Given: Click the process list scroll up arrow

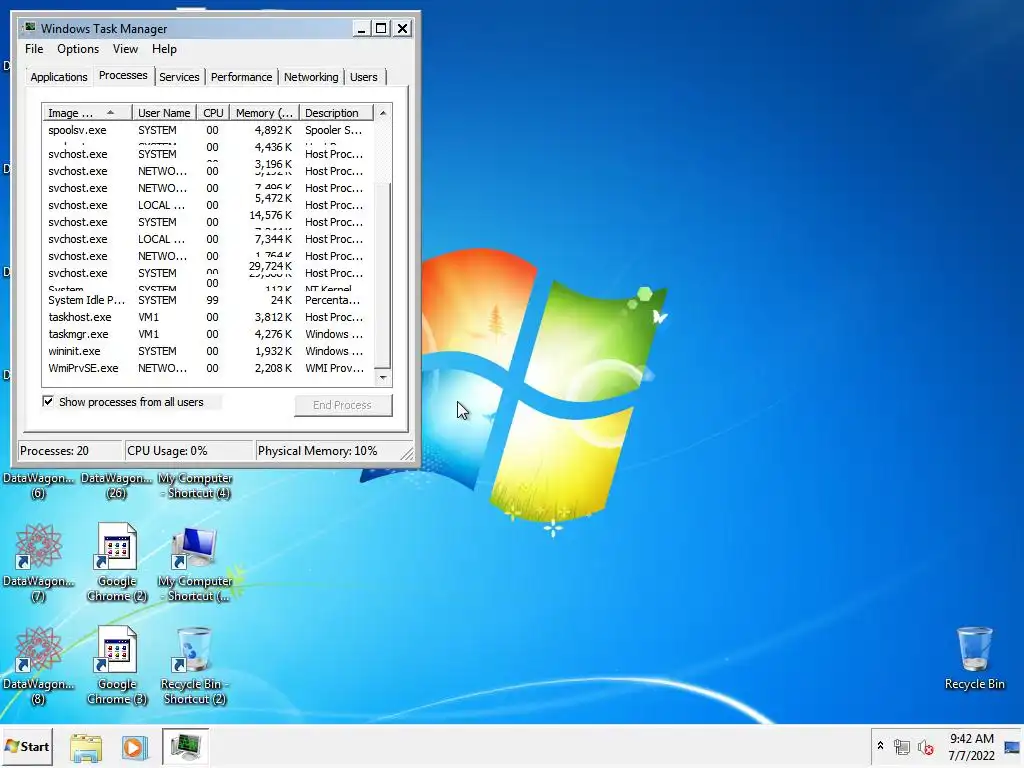Looking at the screenshot, I should coord(383,113).
